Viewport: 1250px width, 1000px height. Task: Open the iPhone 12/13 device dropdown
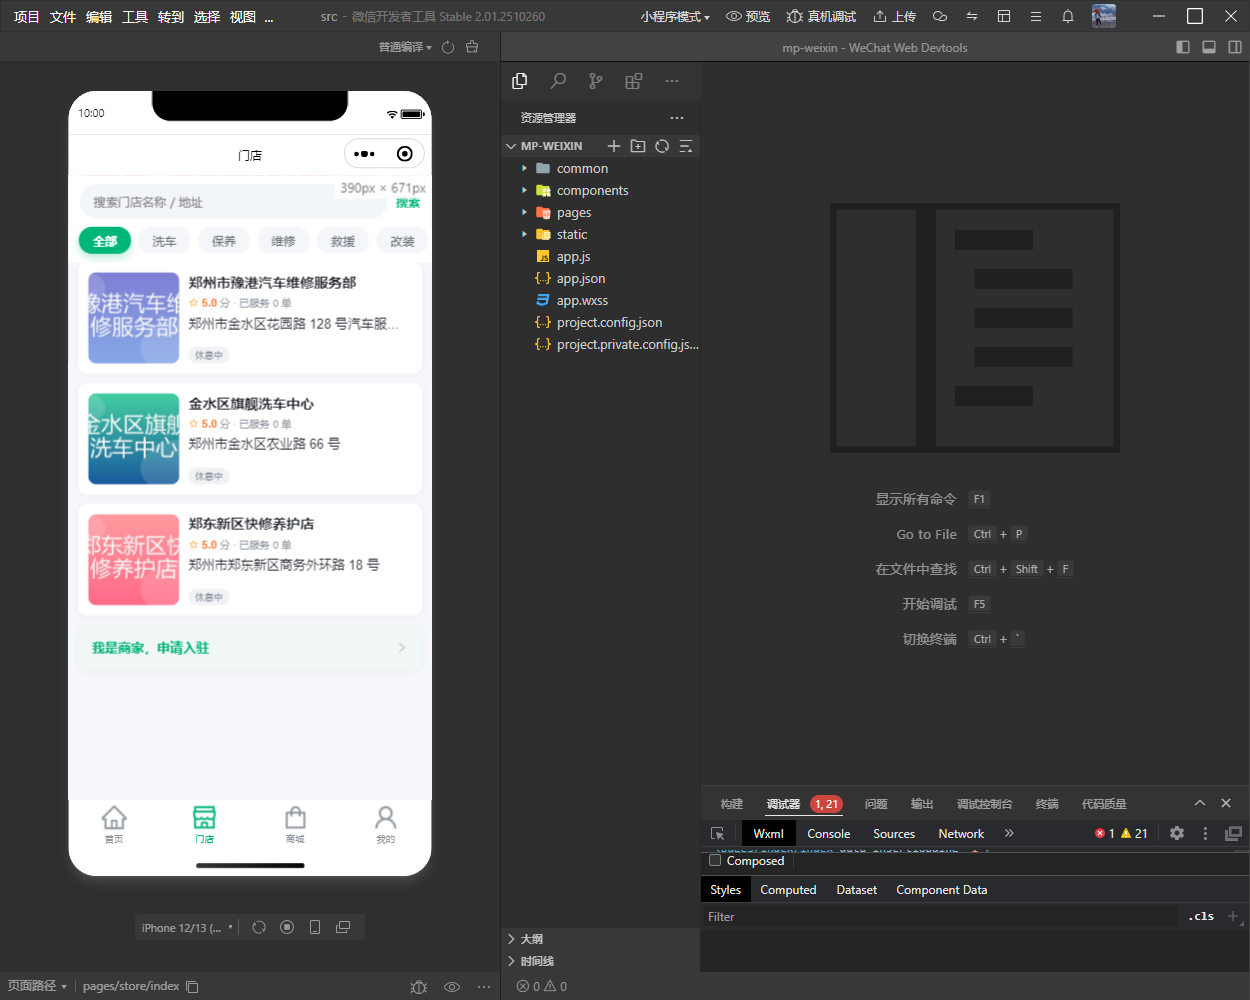click(187, 927)
